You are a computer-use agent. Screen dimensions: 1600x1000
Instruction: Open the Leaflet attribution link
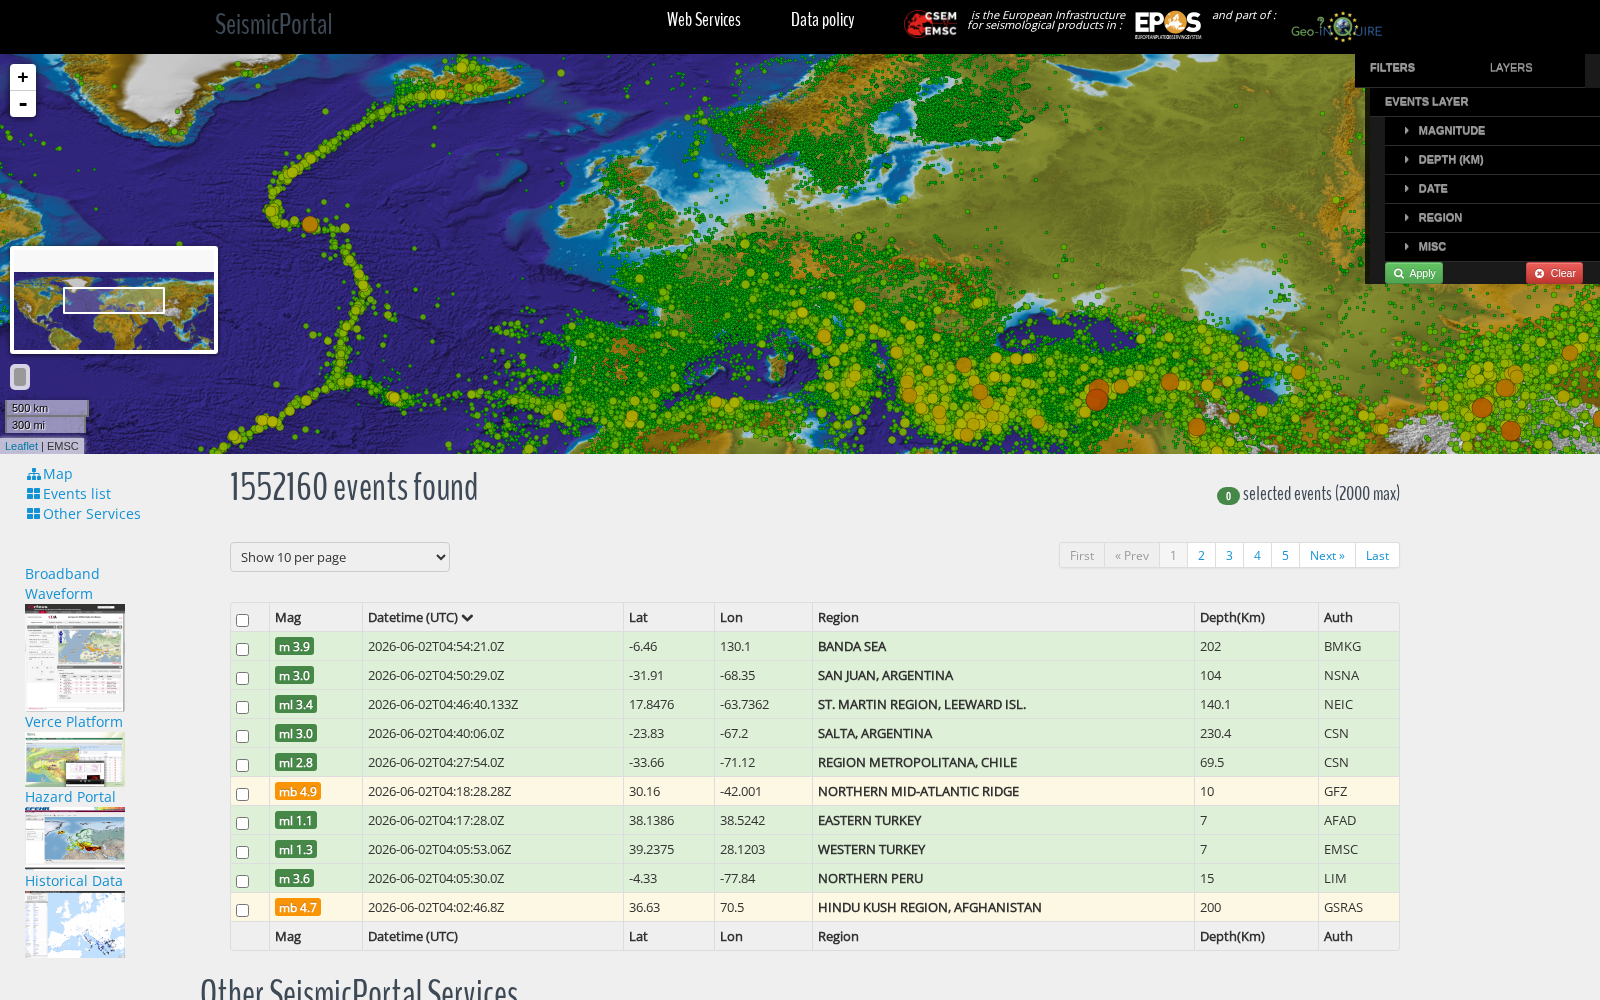(21, 446)
